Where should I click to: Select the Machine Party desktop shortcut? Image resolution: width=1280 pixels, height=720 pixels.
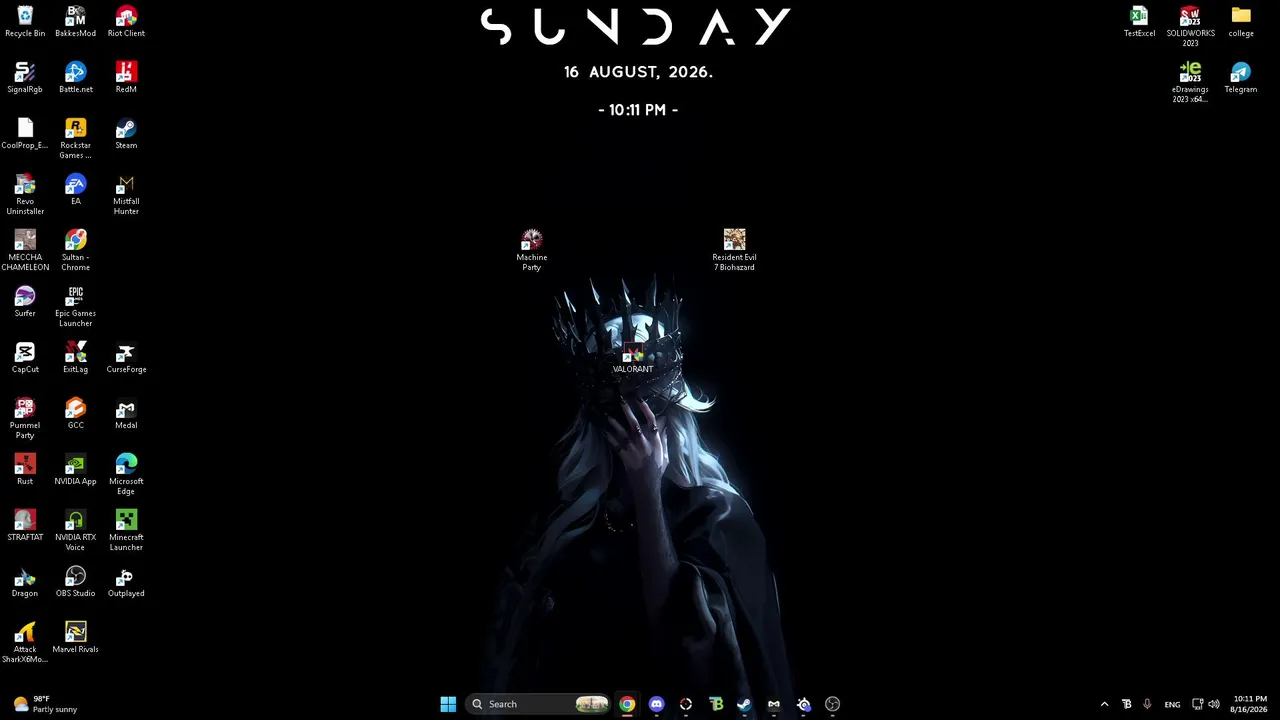532,250
